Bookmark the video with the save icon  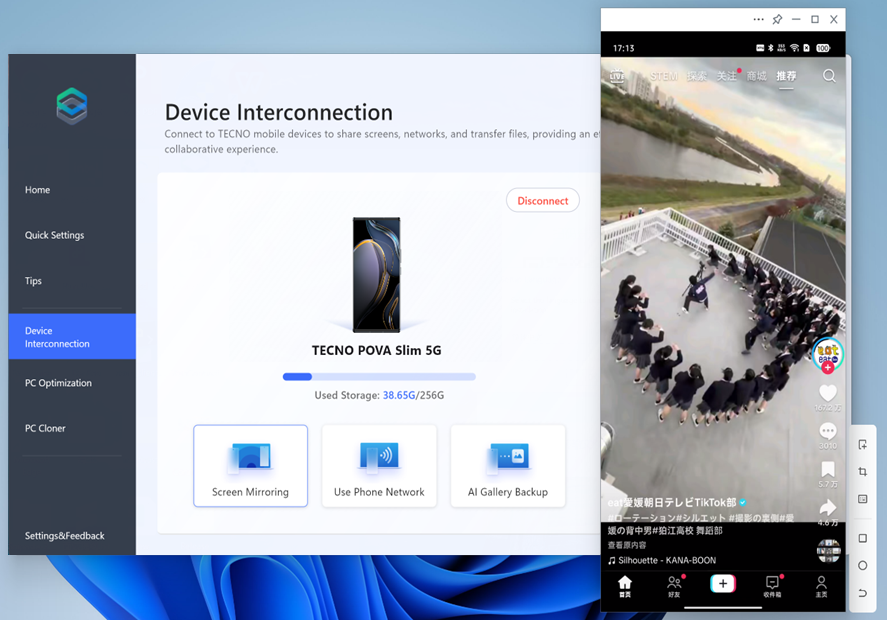click(827, 469)
